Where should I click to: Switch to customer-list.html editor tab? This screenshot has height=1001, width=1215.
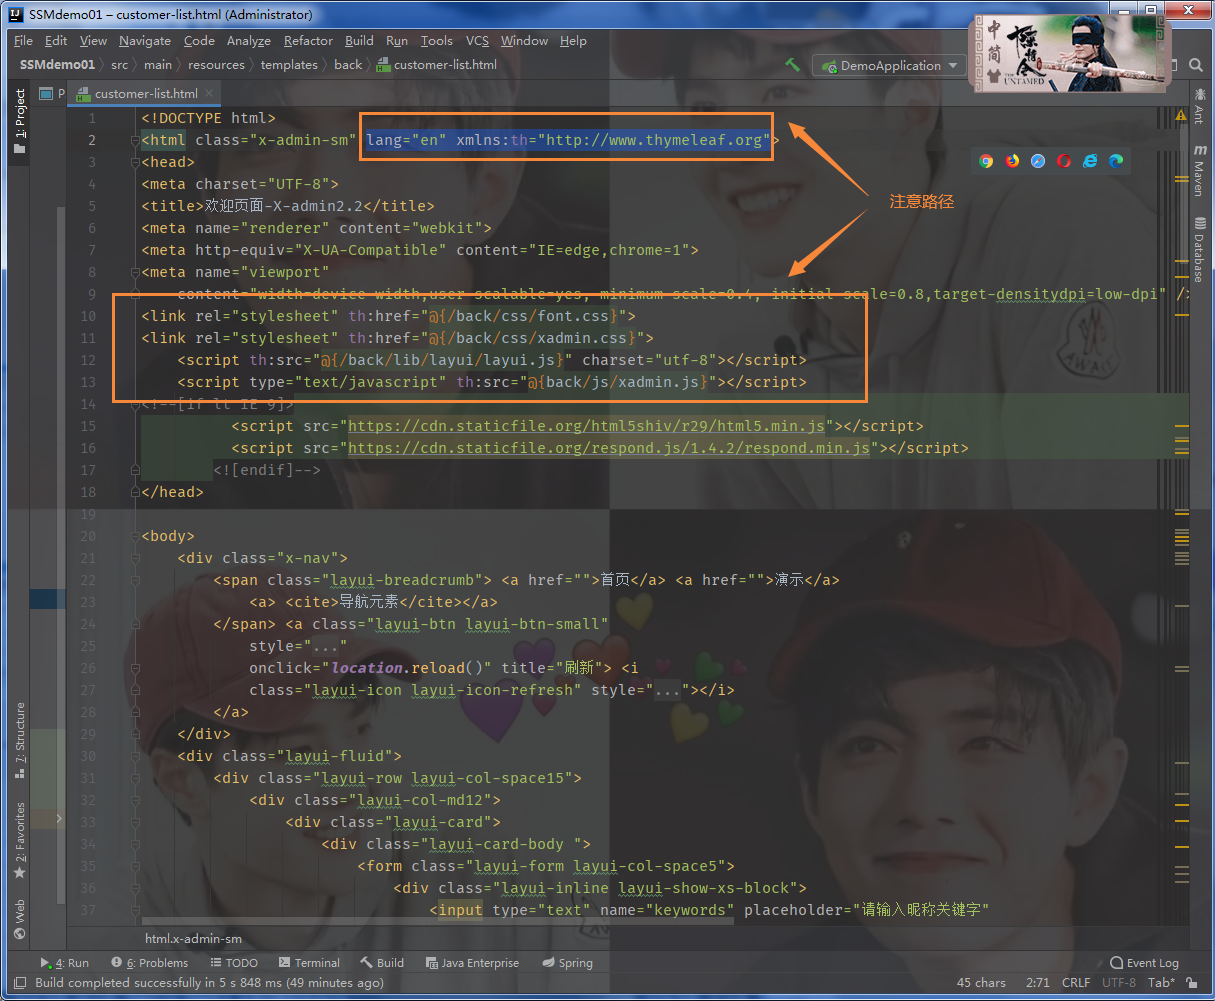(x=146, y=94)
